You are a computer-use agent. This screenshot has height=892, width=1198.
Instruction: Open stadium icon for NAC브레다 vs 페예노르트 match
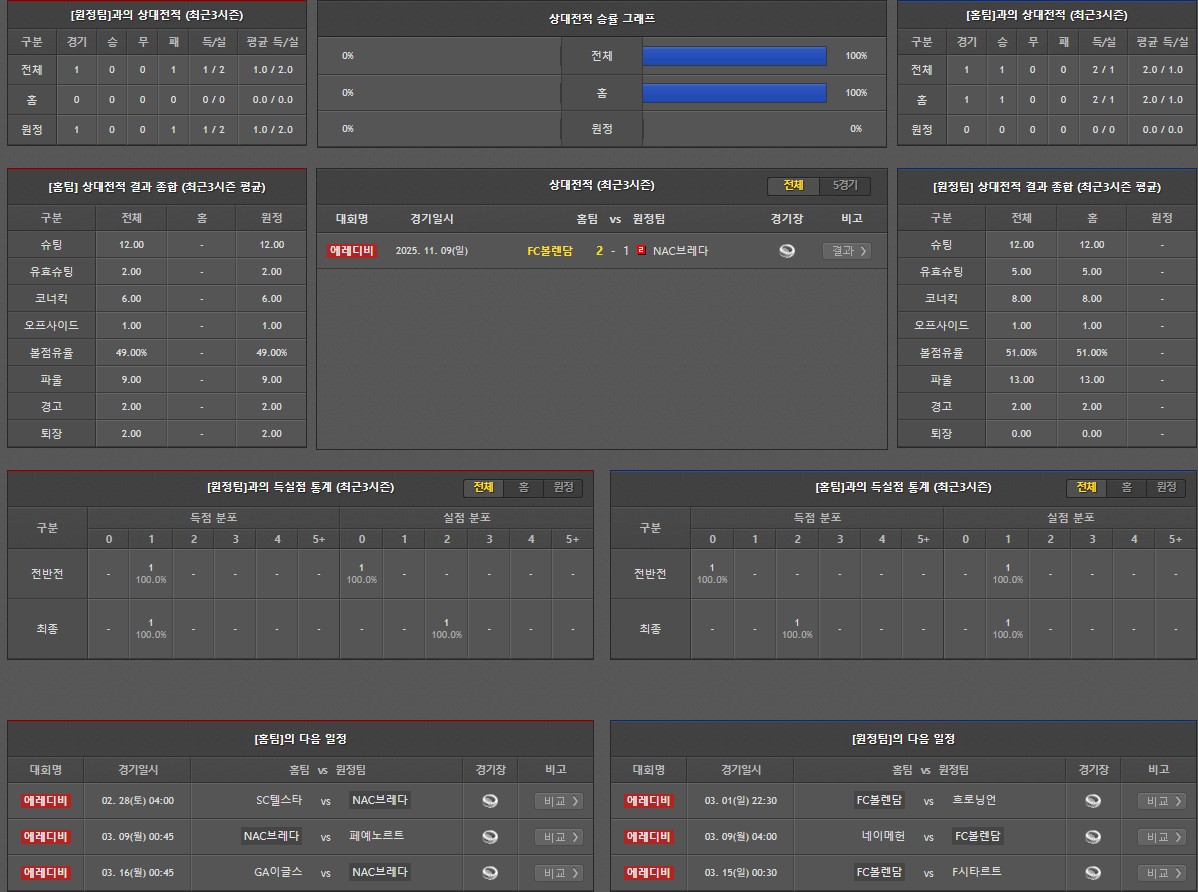[490, 836]
